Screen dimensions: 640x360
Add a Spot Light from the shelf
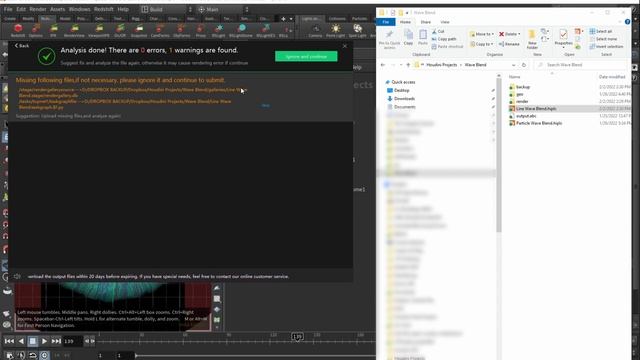click(358, 31)
